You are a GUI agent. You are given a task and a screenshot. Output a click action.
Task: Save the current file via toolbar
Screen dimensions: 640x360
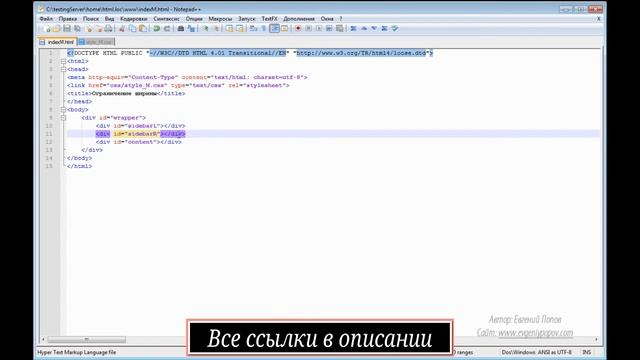click(x=67, y=29)
